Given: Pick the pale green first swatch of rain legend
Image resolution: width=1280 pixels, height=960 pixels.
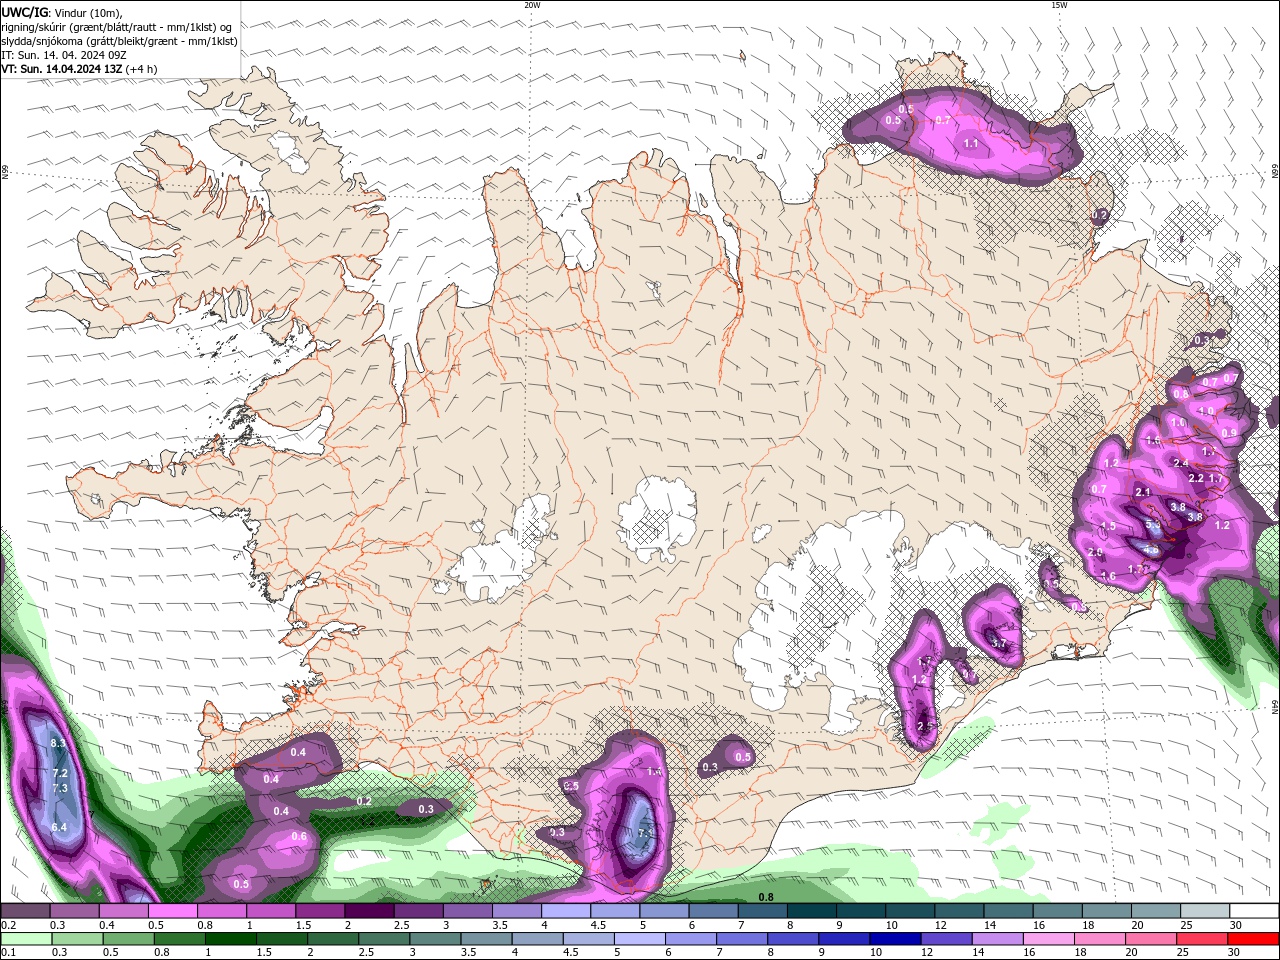Looking at the screenshot, I should tap(26, 939).
